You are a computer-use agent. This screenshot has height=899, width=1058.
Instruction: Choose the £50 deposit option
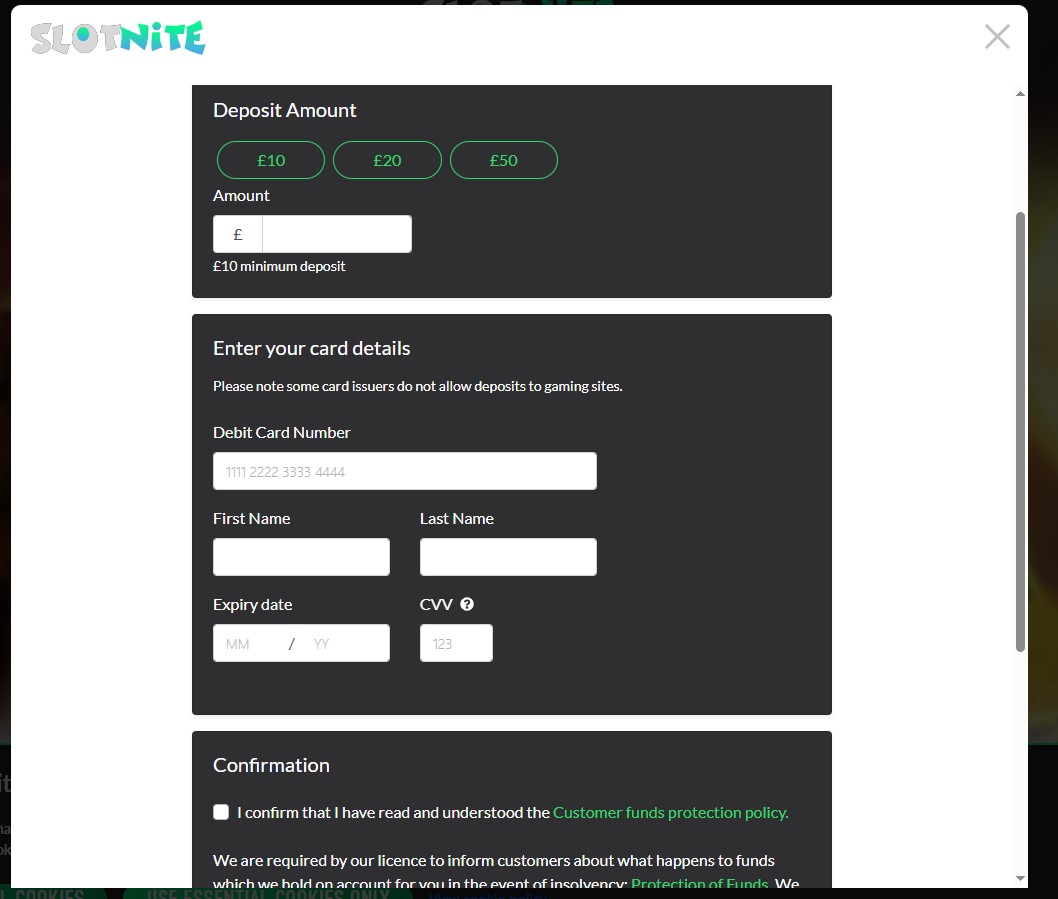pos(504,160)
